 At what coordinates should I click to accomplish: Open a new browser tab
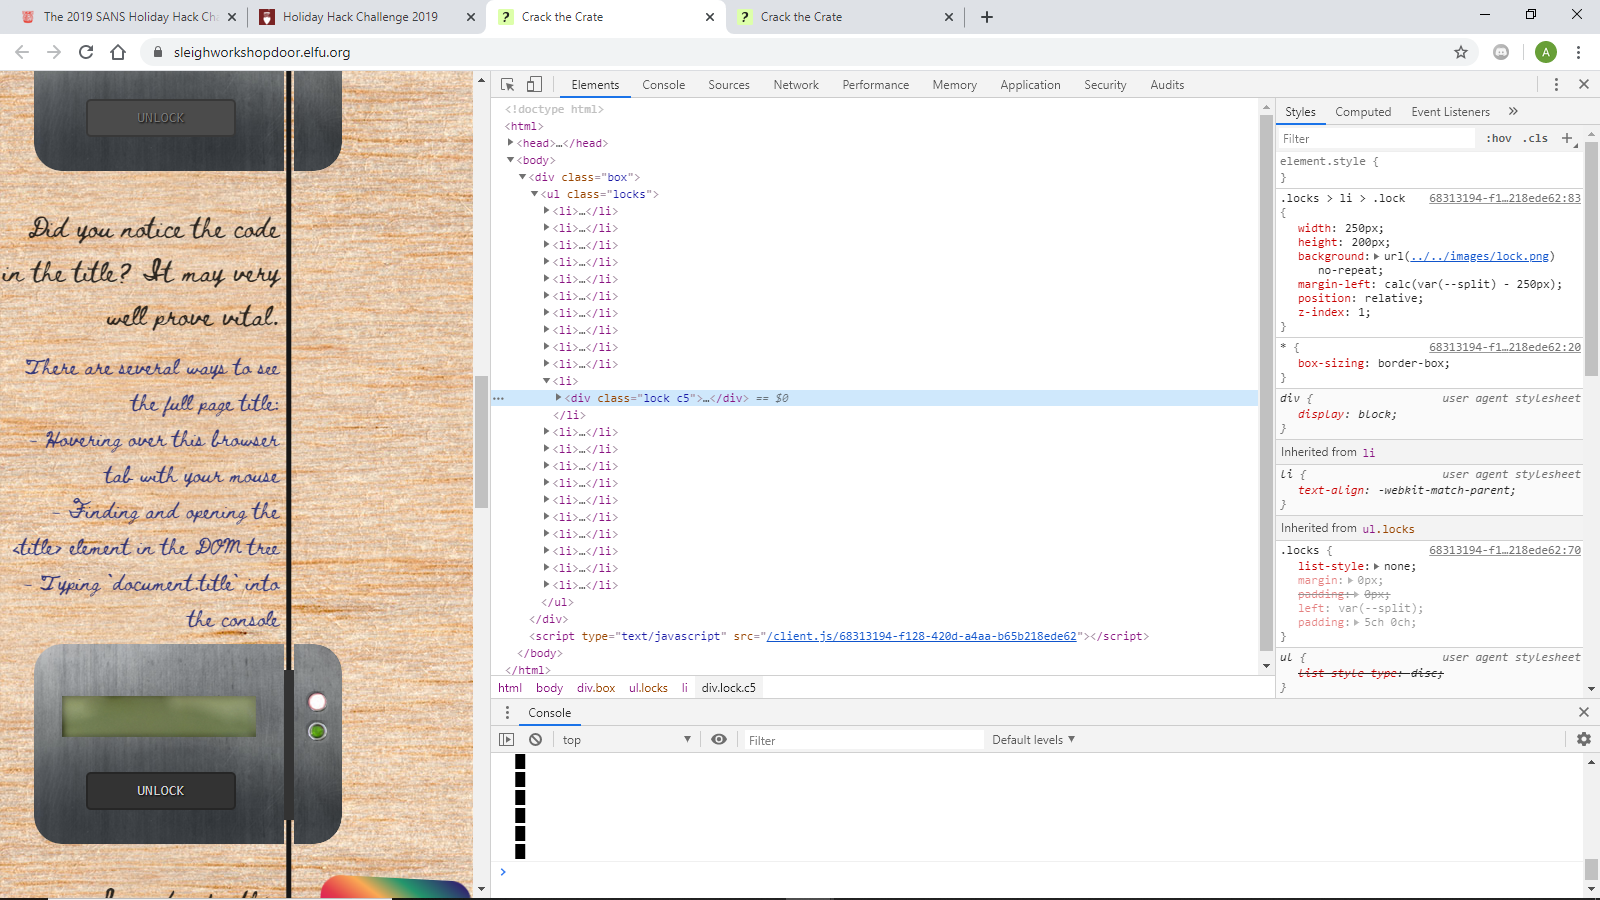pos(987,17)
